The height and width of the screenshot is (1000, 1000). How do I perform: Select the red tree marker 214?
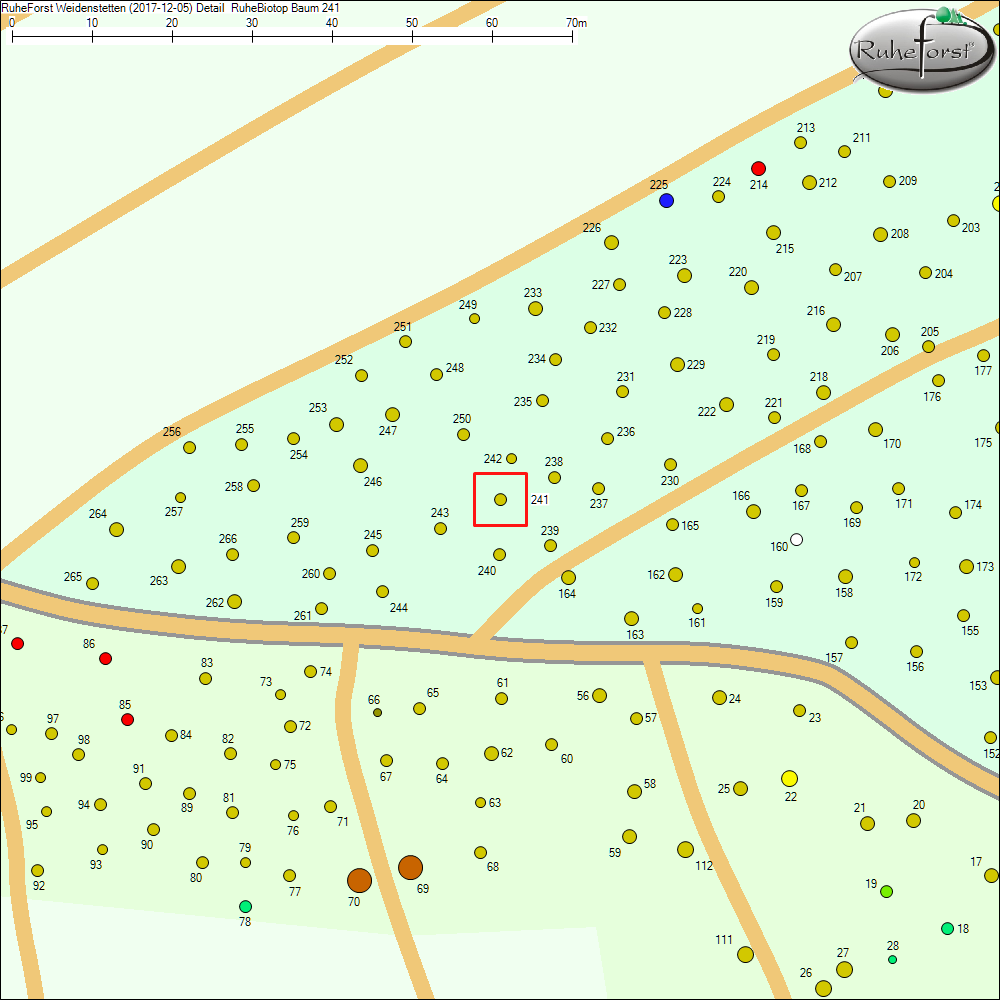click(758, 168)
